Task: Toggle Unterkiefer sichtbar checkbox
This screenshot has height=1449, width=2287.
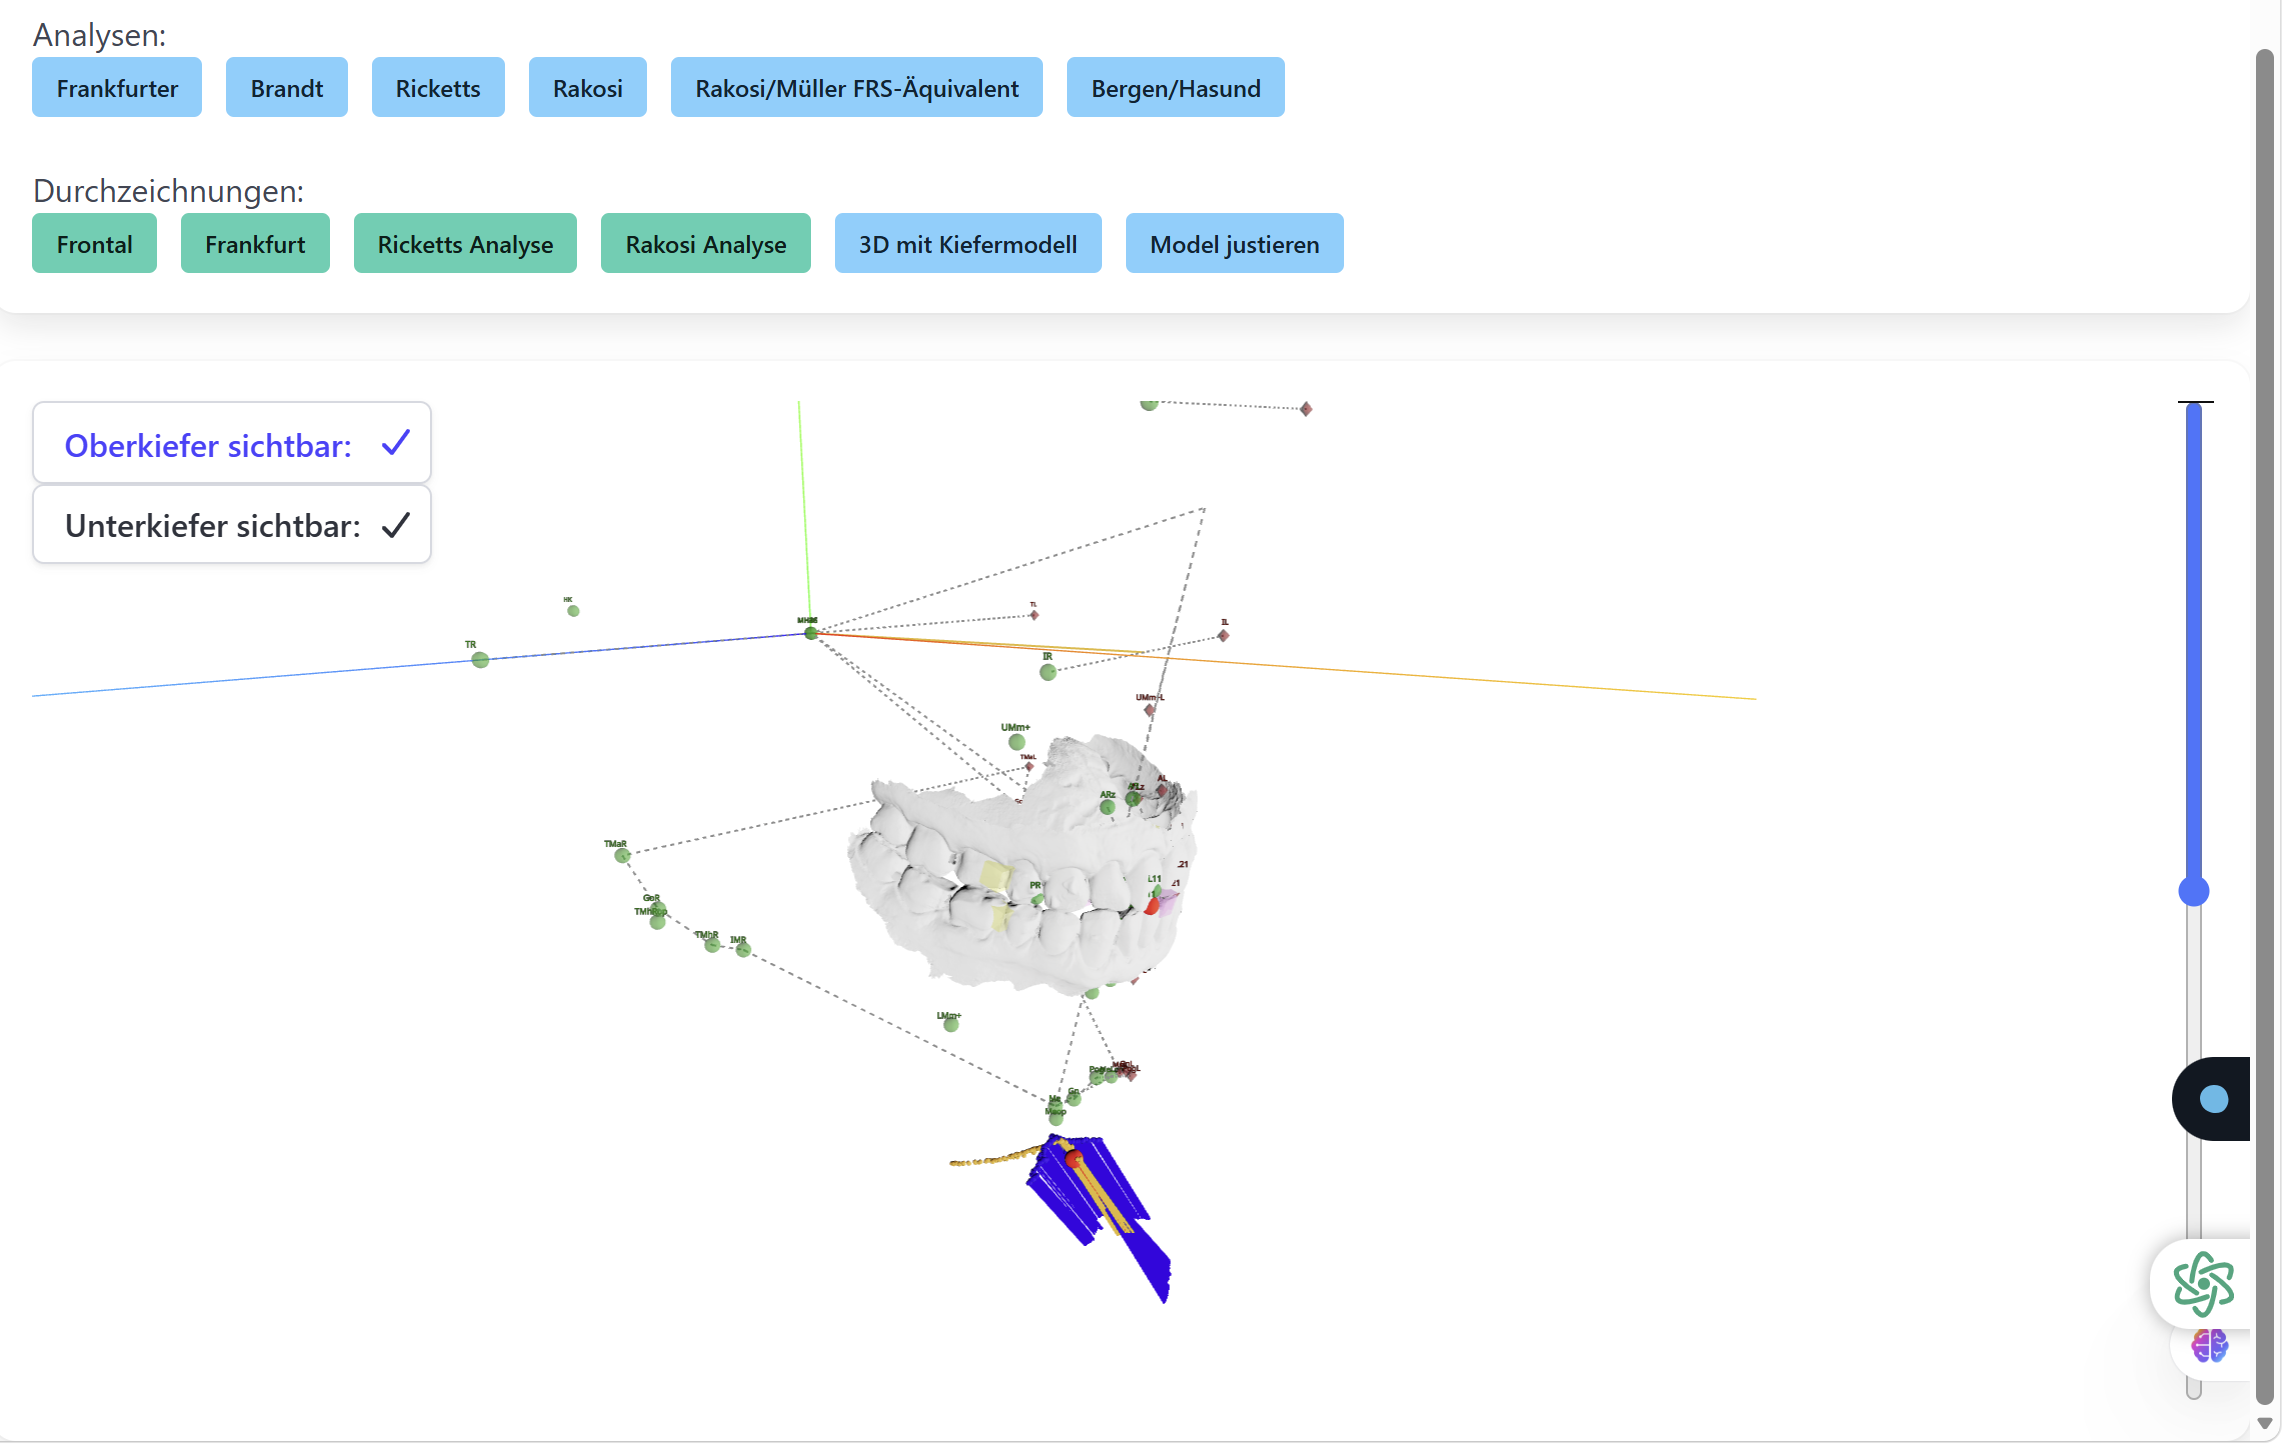Action: (396, 525)
